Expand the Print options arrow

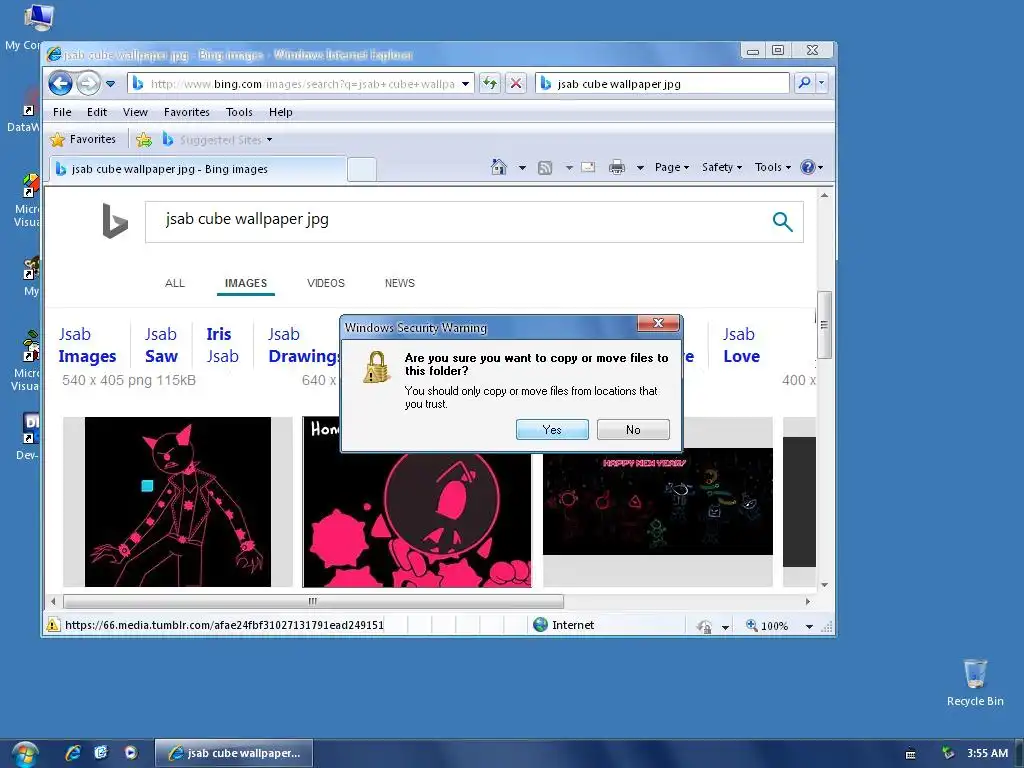[641, 168]
